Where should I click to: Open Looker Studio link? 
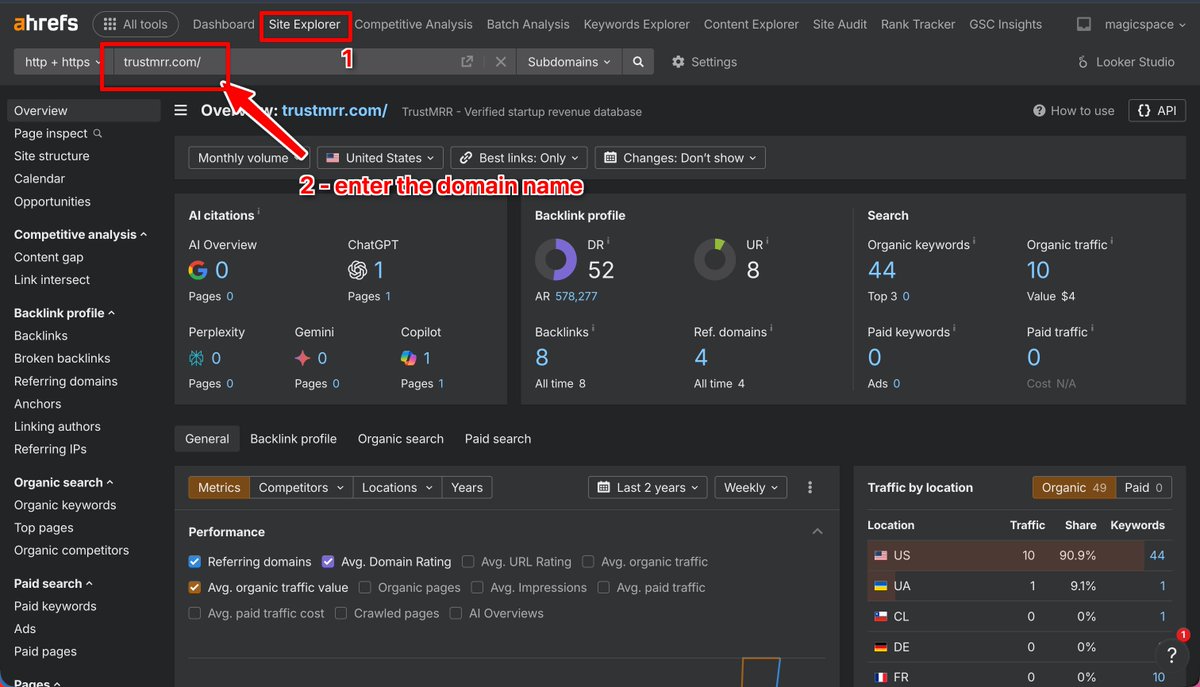(x=1125, y=62)
